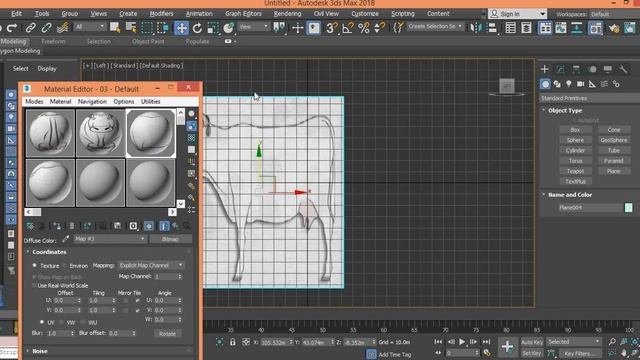Viewport: 640px width, 360px height.
Task: Select the Texture radio button
Action: tap(34, 265)
